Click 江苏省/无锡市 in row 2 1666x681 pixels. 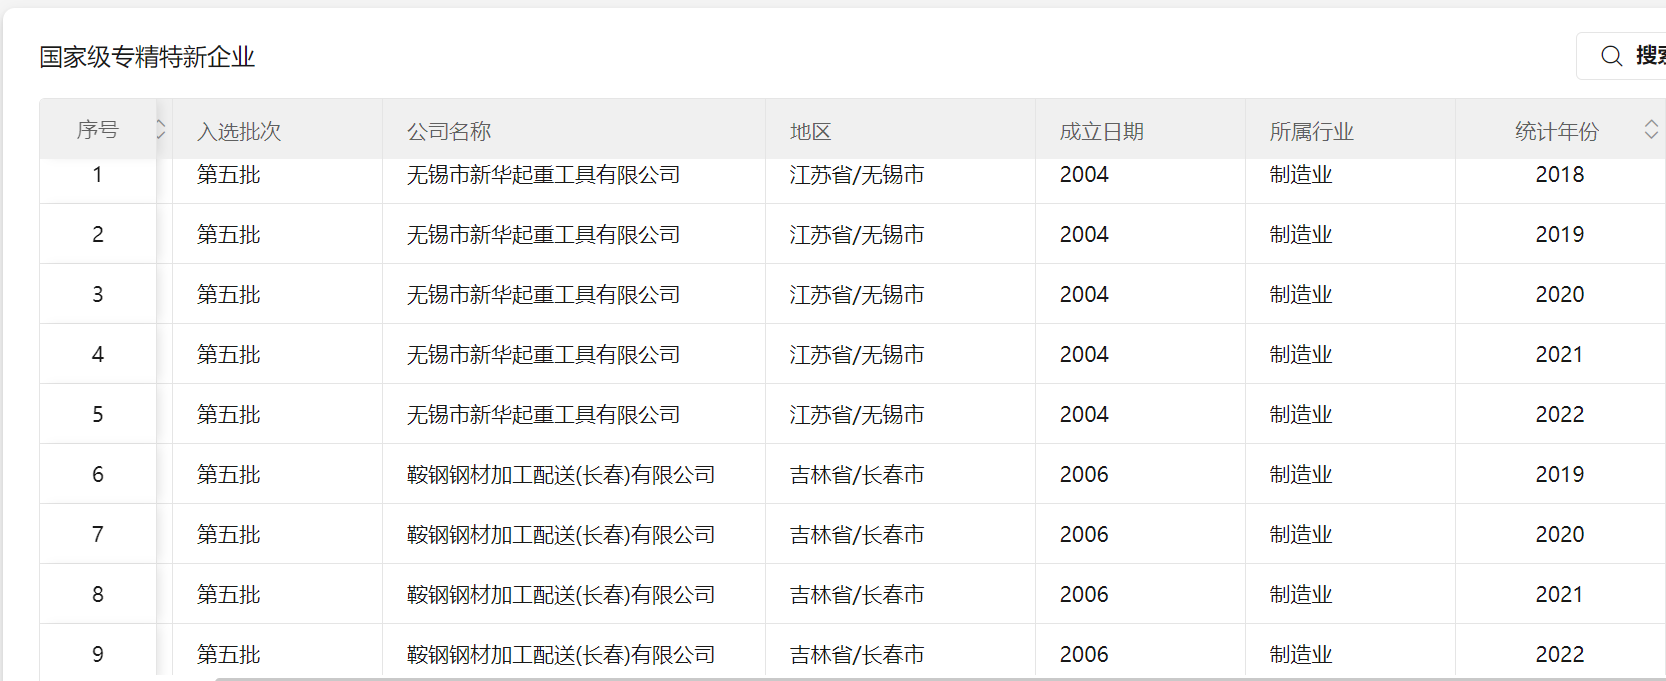pos(857,234)
